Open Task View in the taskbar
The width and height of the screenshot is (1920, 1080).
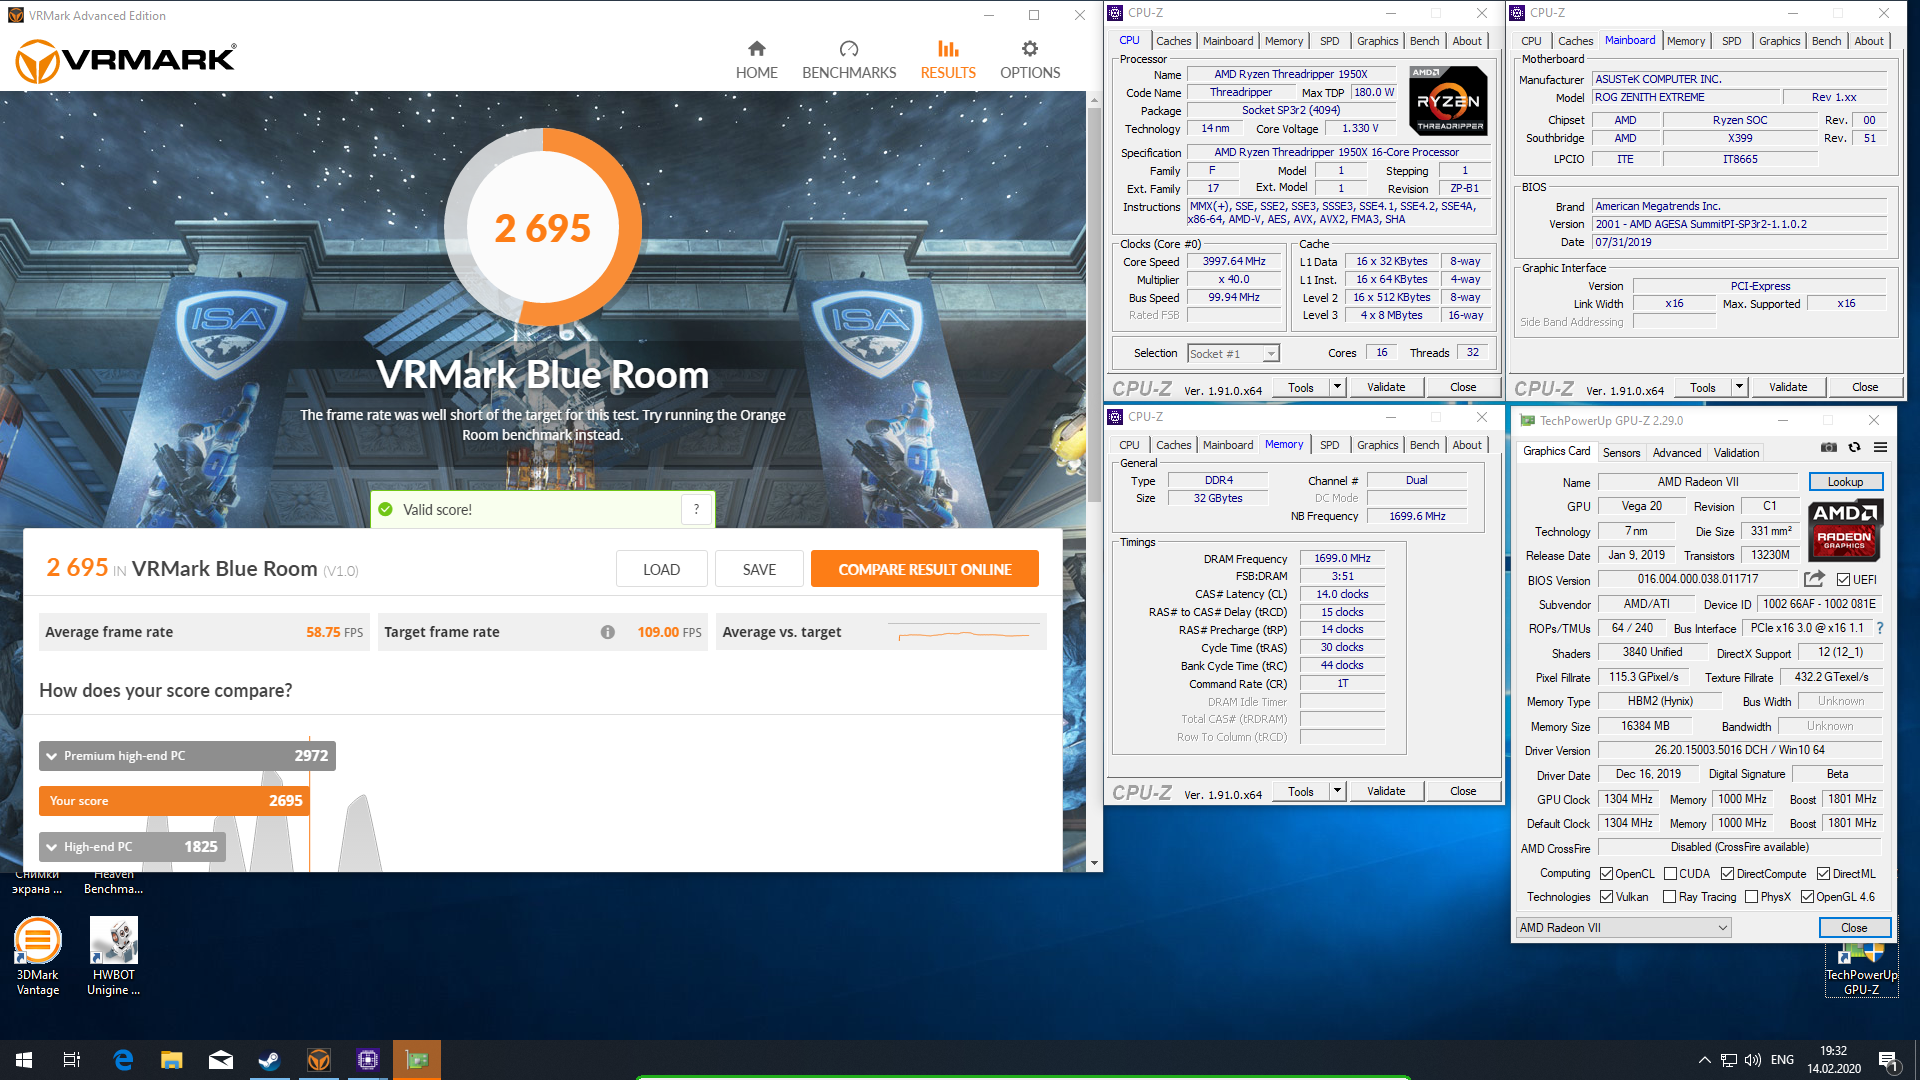pyautogui.click(x=72, y=1060)
